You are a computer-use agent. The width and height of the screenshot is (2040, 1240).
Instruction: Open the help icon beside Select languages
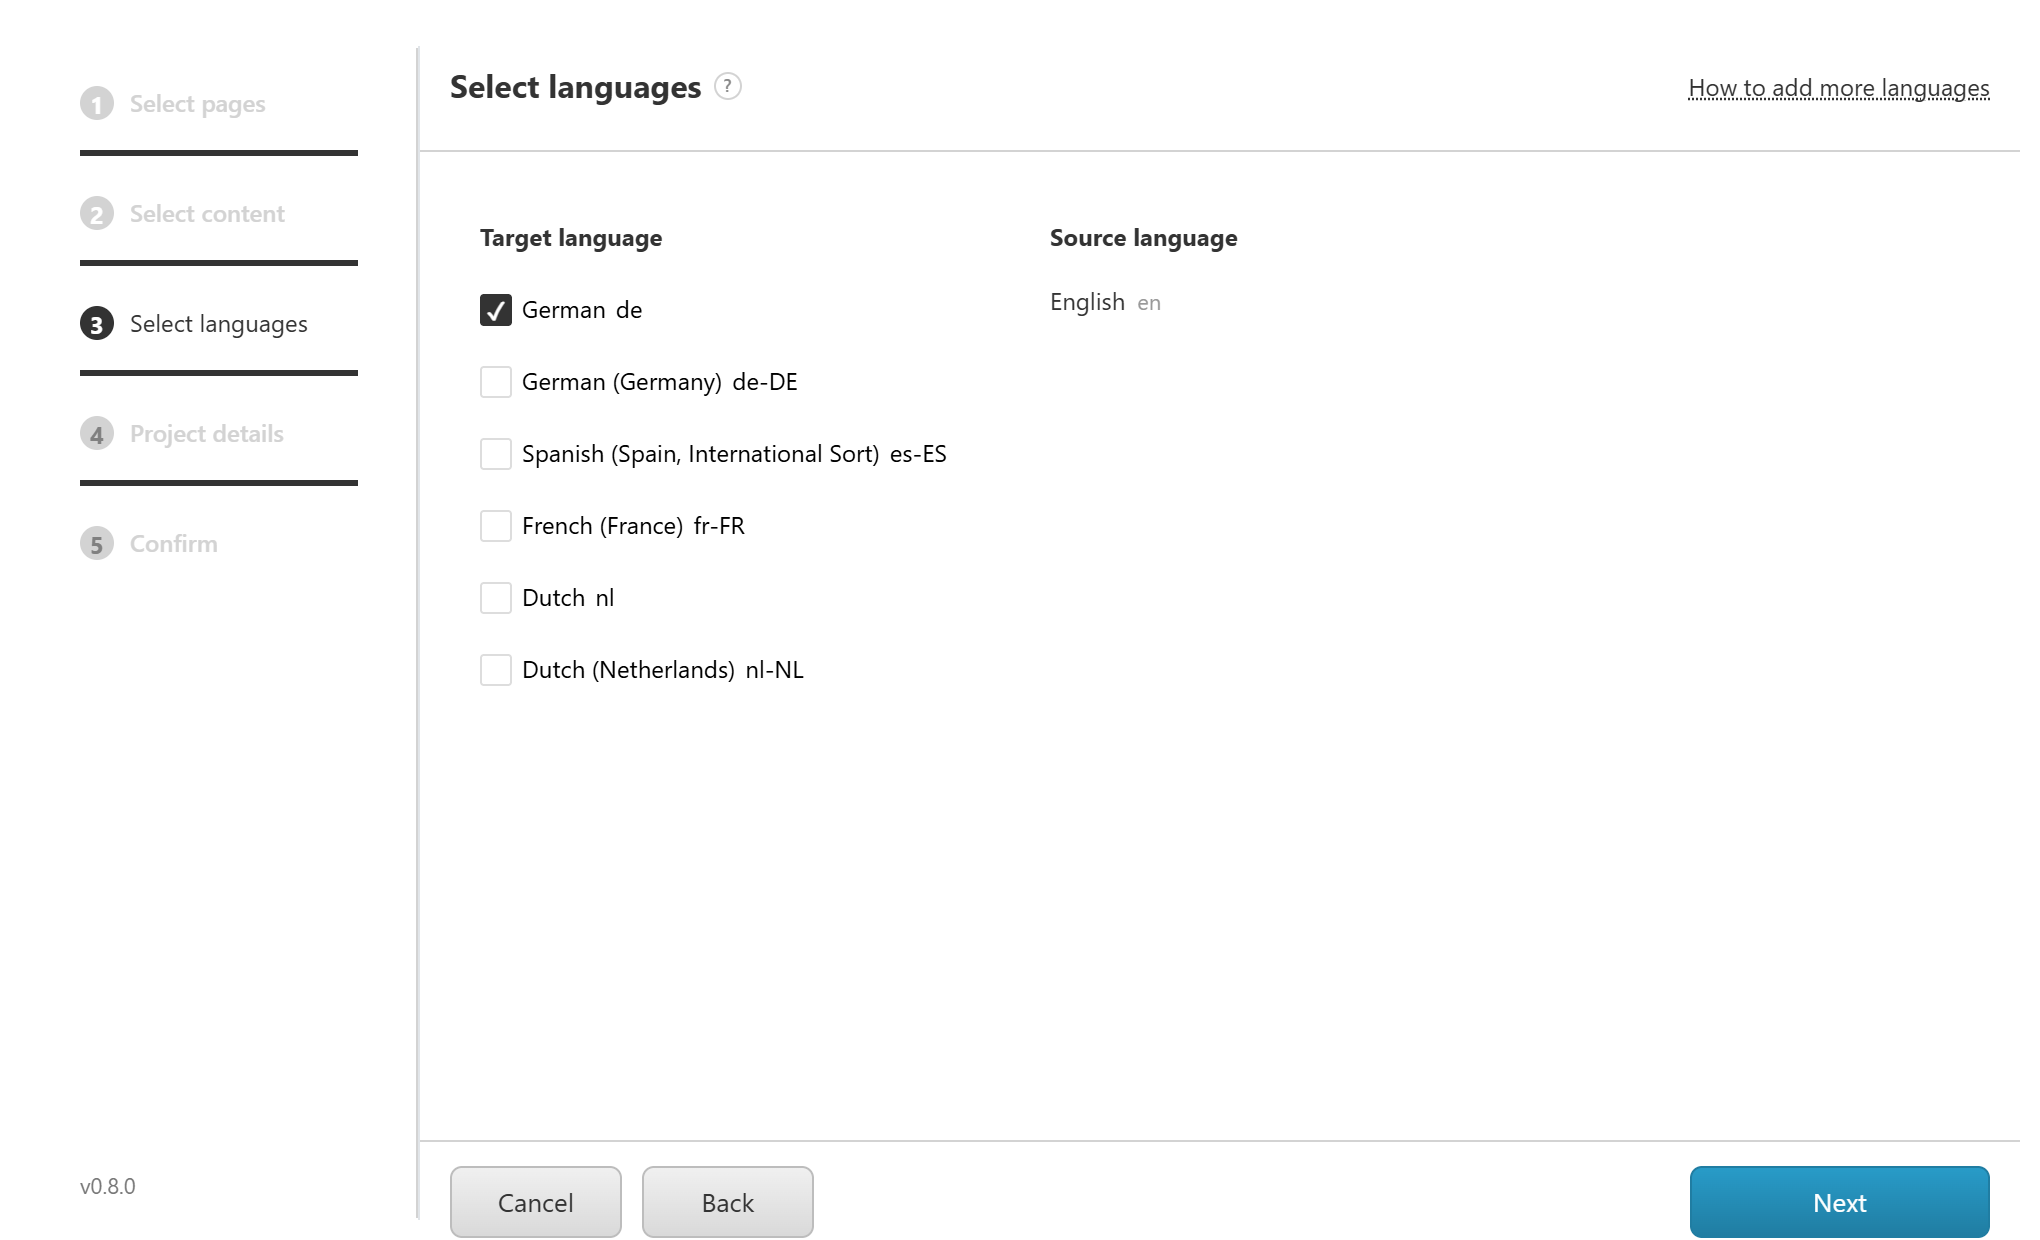728,87
